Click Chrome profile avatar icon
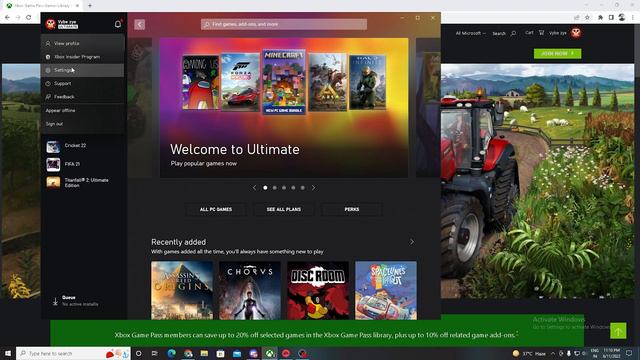 coord(622,17)
